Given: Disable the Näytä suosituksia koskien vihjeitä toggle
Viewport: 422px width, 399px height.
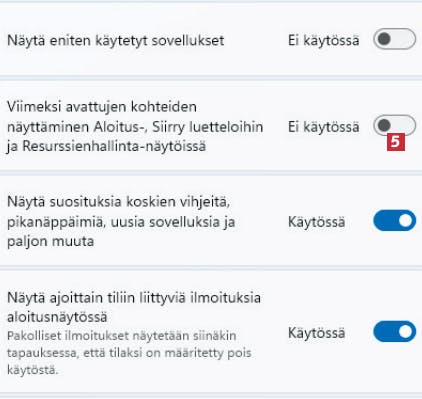Looking at the screenshot, I should [394, 220].
